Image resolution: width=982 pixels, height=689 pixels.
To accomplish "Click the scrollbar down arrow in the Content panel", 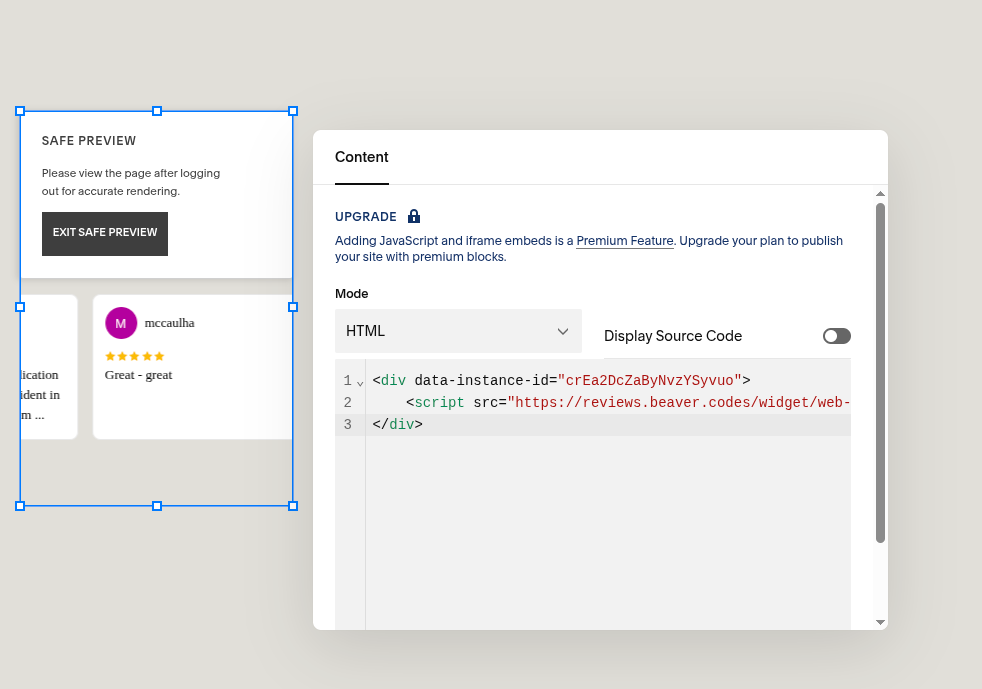I will 880,622.
